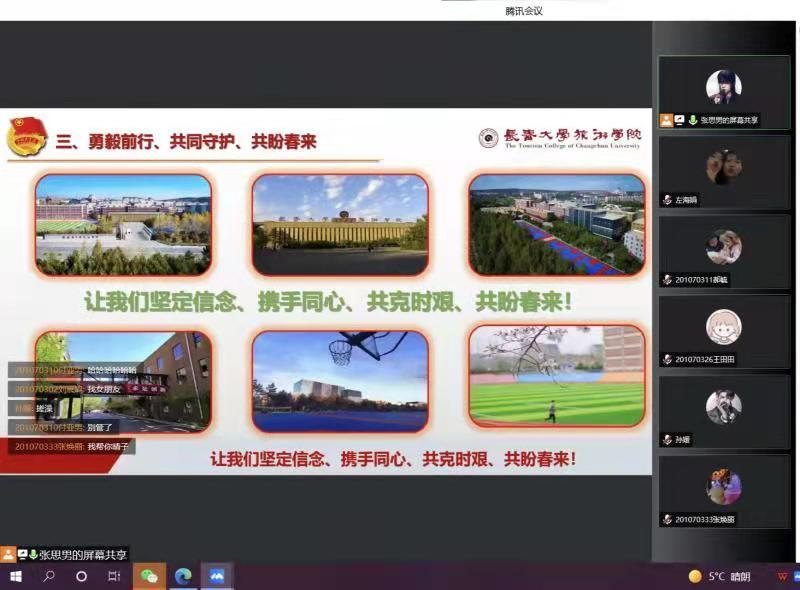Open Task View from the taskbar
The width and height of the screenshot is (800, 590).
(x=114, y=575)
